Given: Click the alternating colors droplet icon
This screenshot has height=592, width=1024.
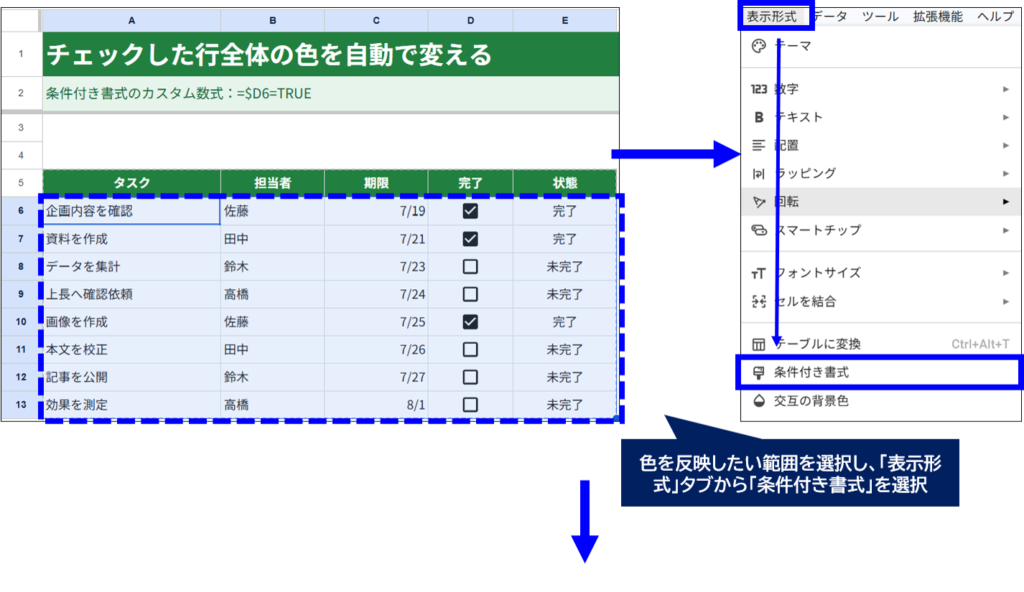Looking at the screenshot, I should pyautogui.click(x=758, y=401).
